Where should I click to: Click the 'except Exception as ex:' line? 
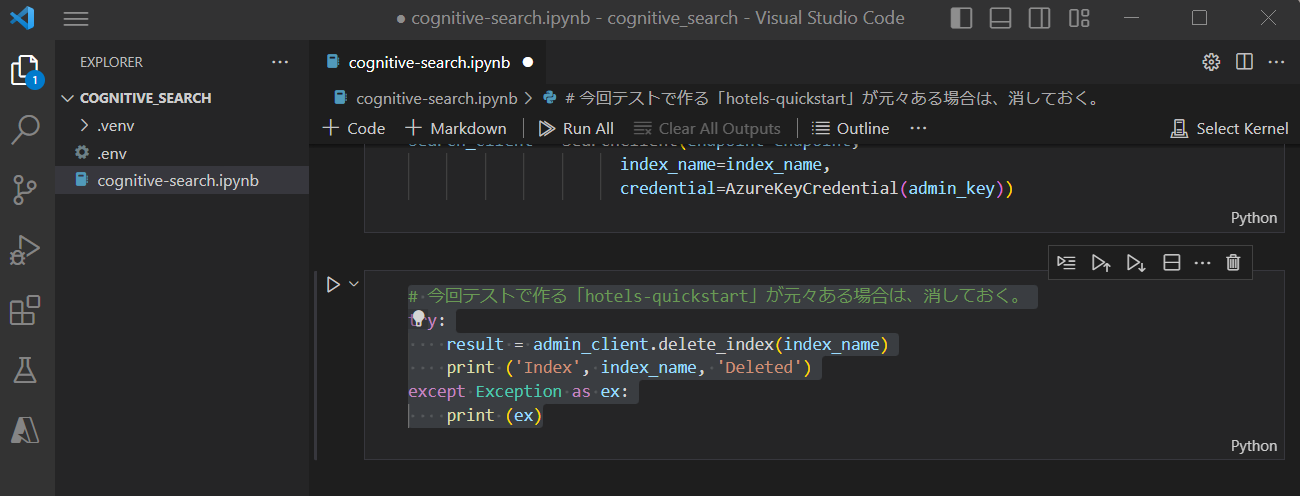pos(518,391)
